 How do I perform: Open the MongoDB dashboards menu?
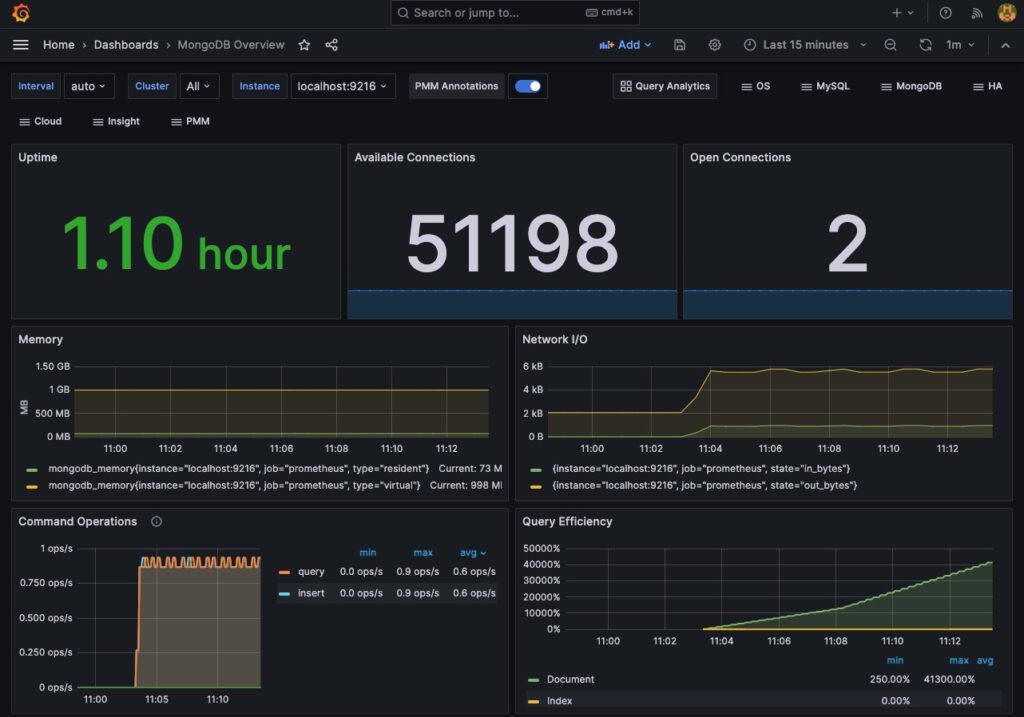pos(911,86)
